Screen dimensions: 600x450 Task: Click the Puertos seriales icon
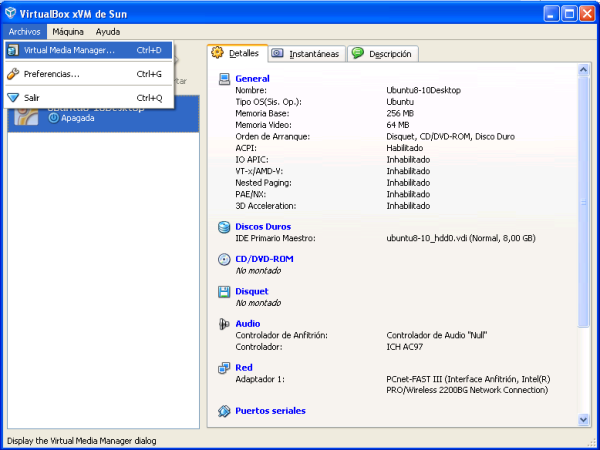(x=224, y=410)
